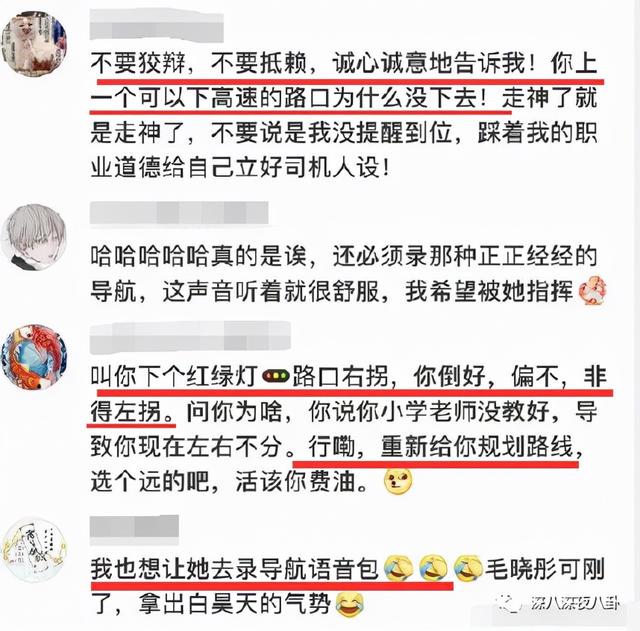This screenshot has height=631, width=640.
Task: Click the second crying-laughing emoji in last comment
Action: pos(433,569)
